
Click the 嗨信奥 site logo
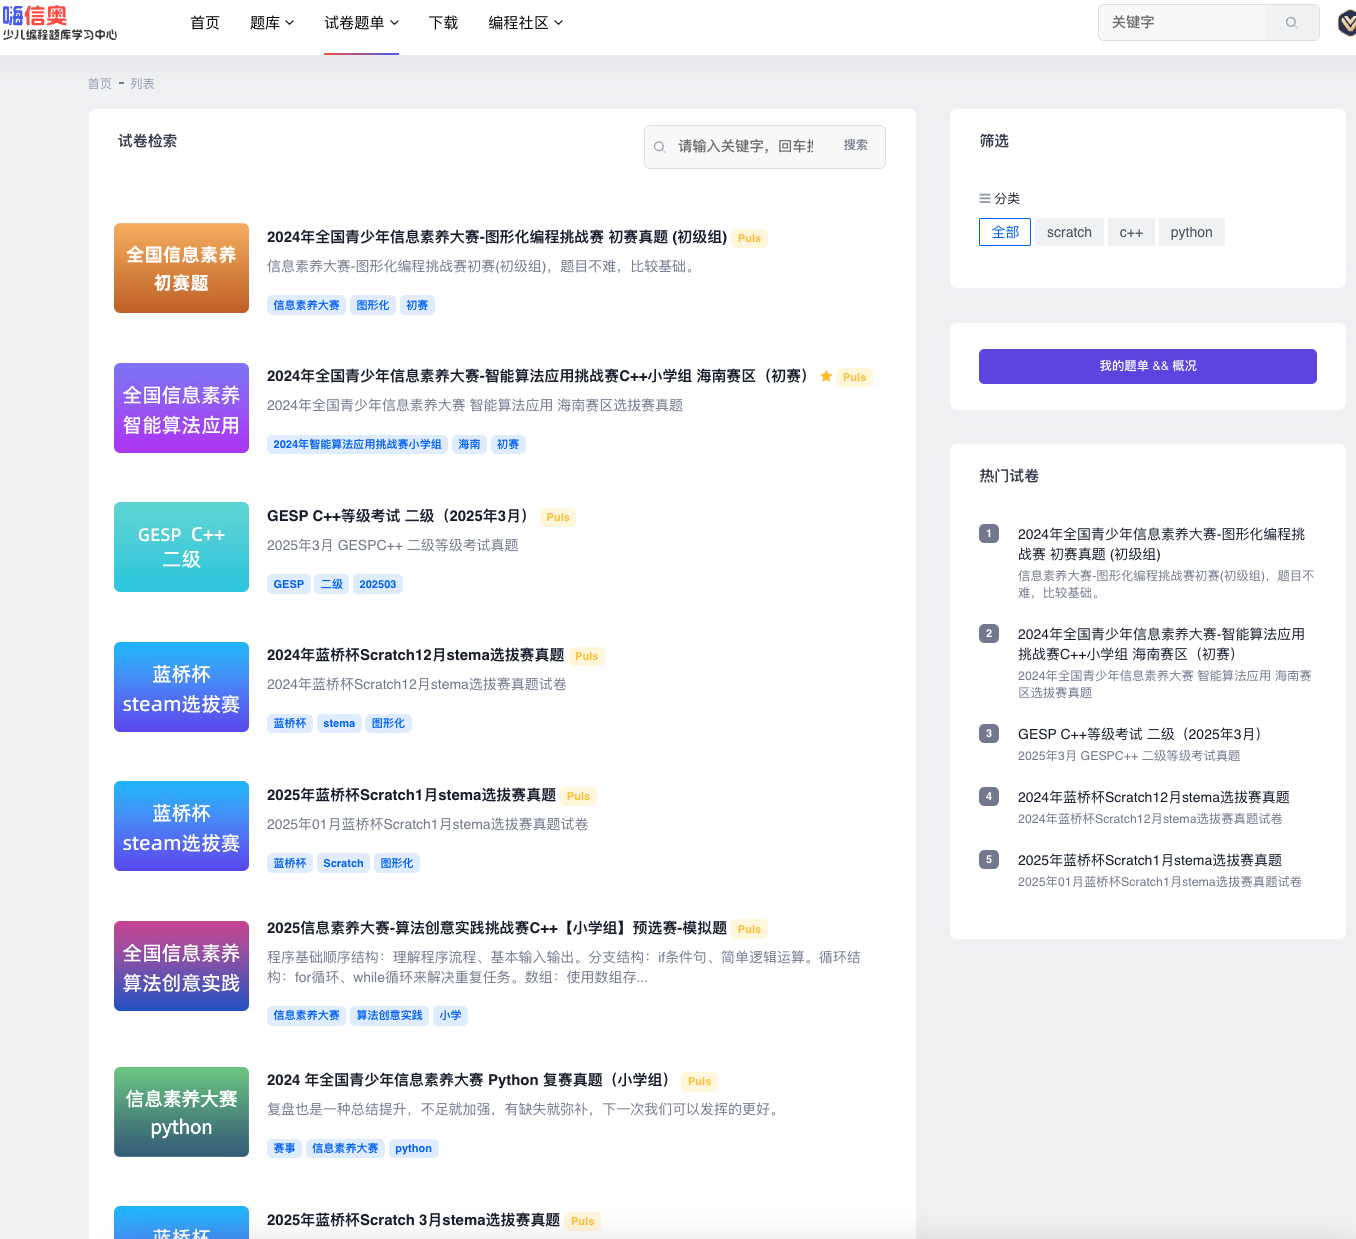tap(59, 23)
